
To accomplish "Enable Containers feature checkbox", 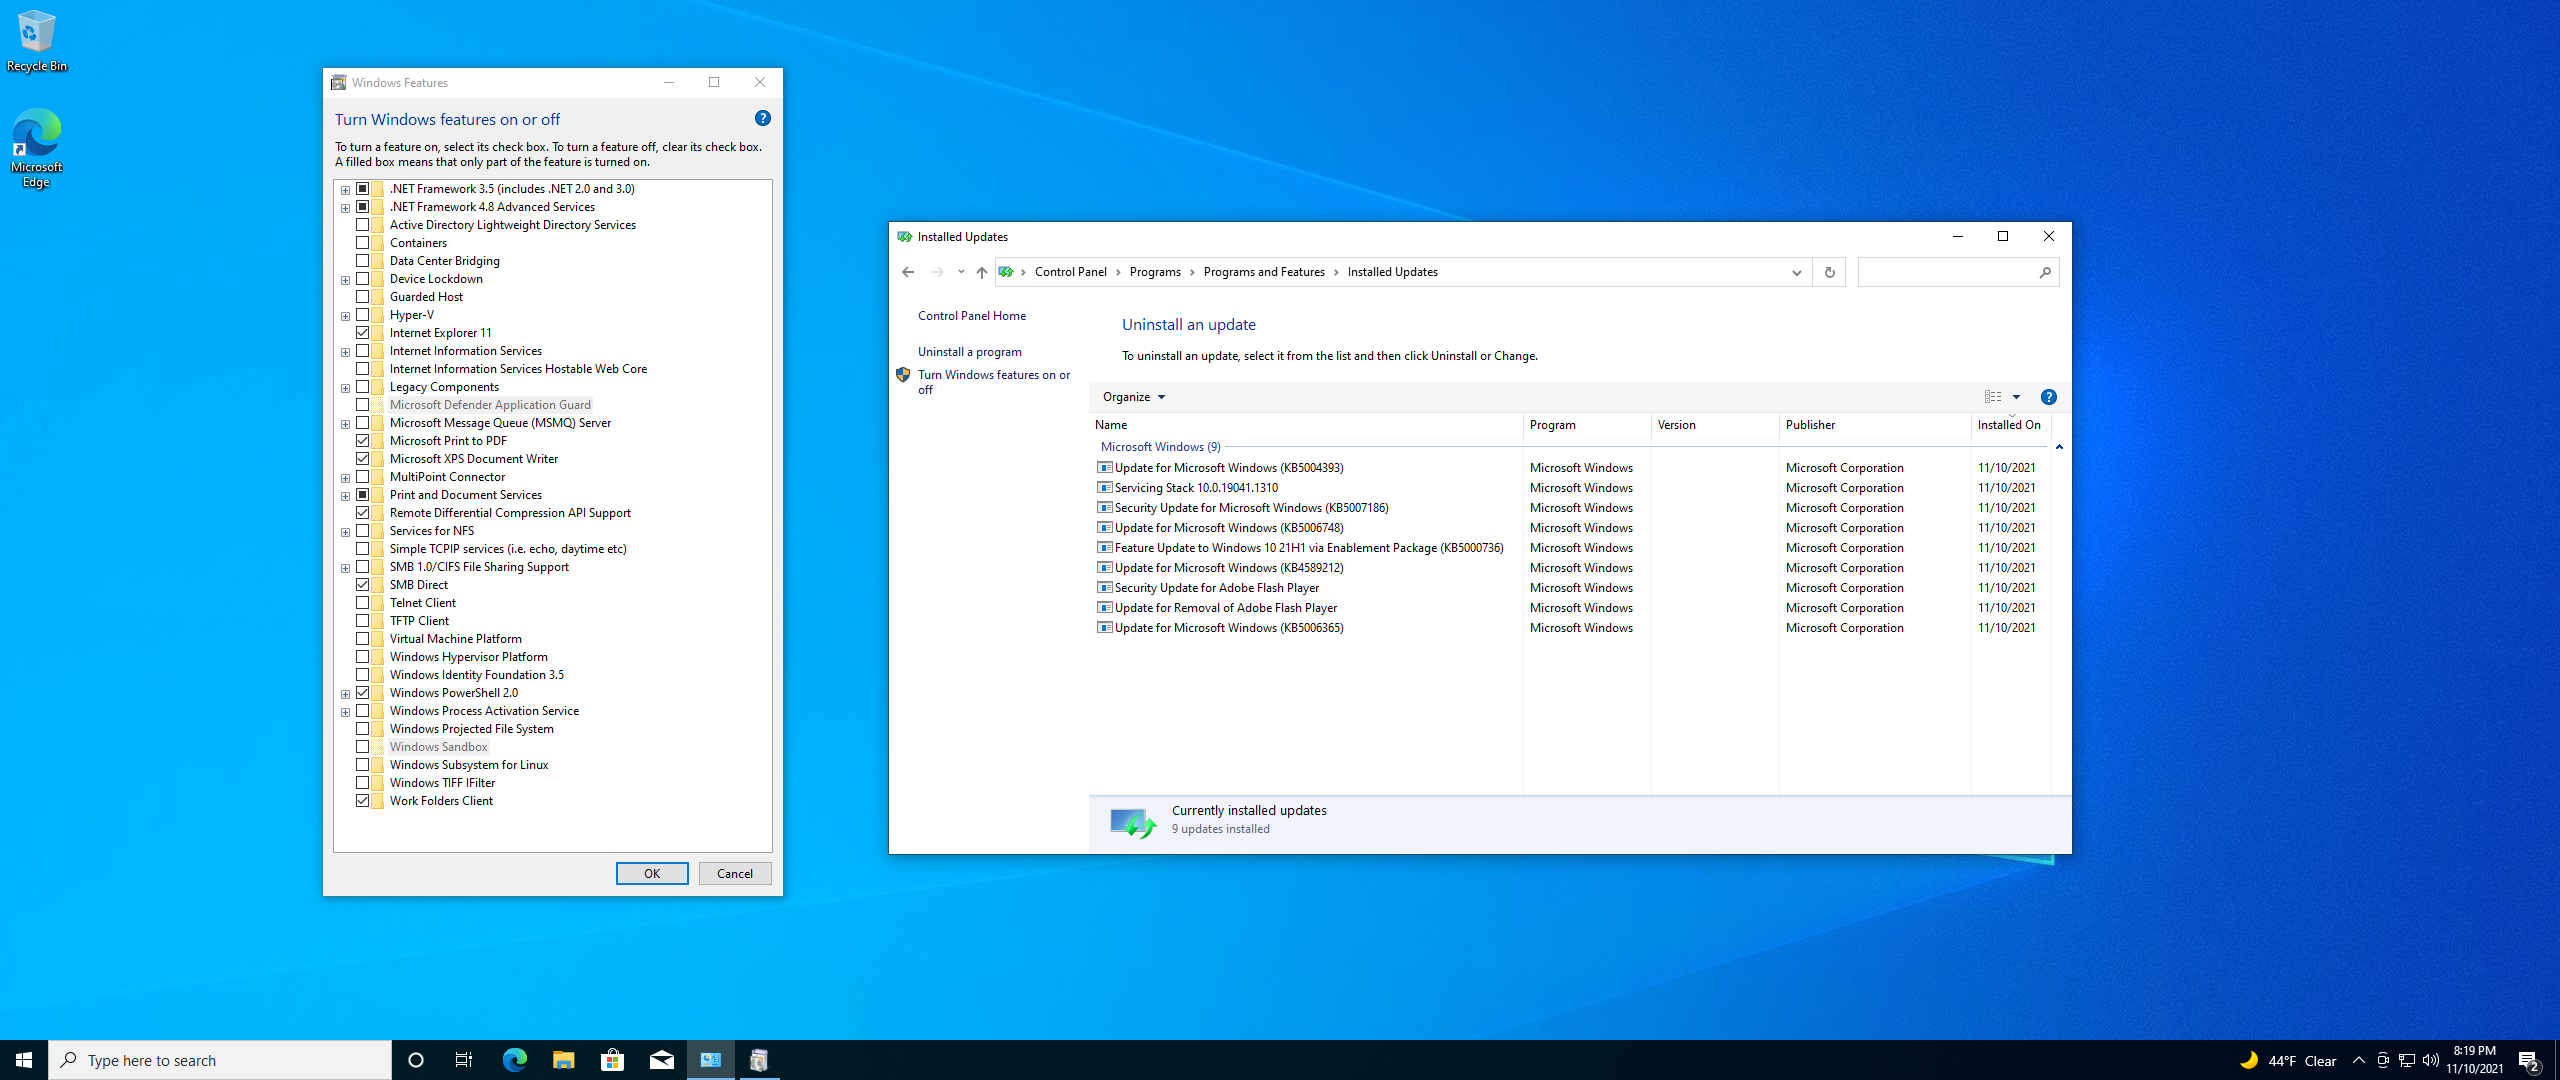I will click(x=362, y=243).
